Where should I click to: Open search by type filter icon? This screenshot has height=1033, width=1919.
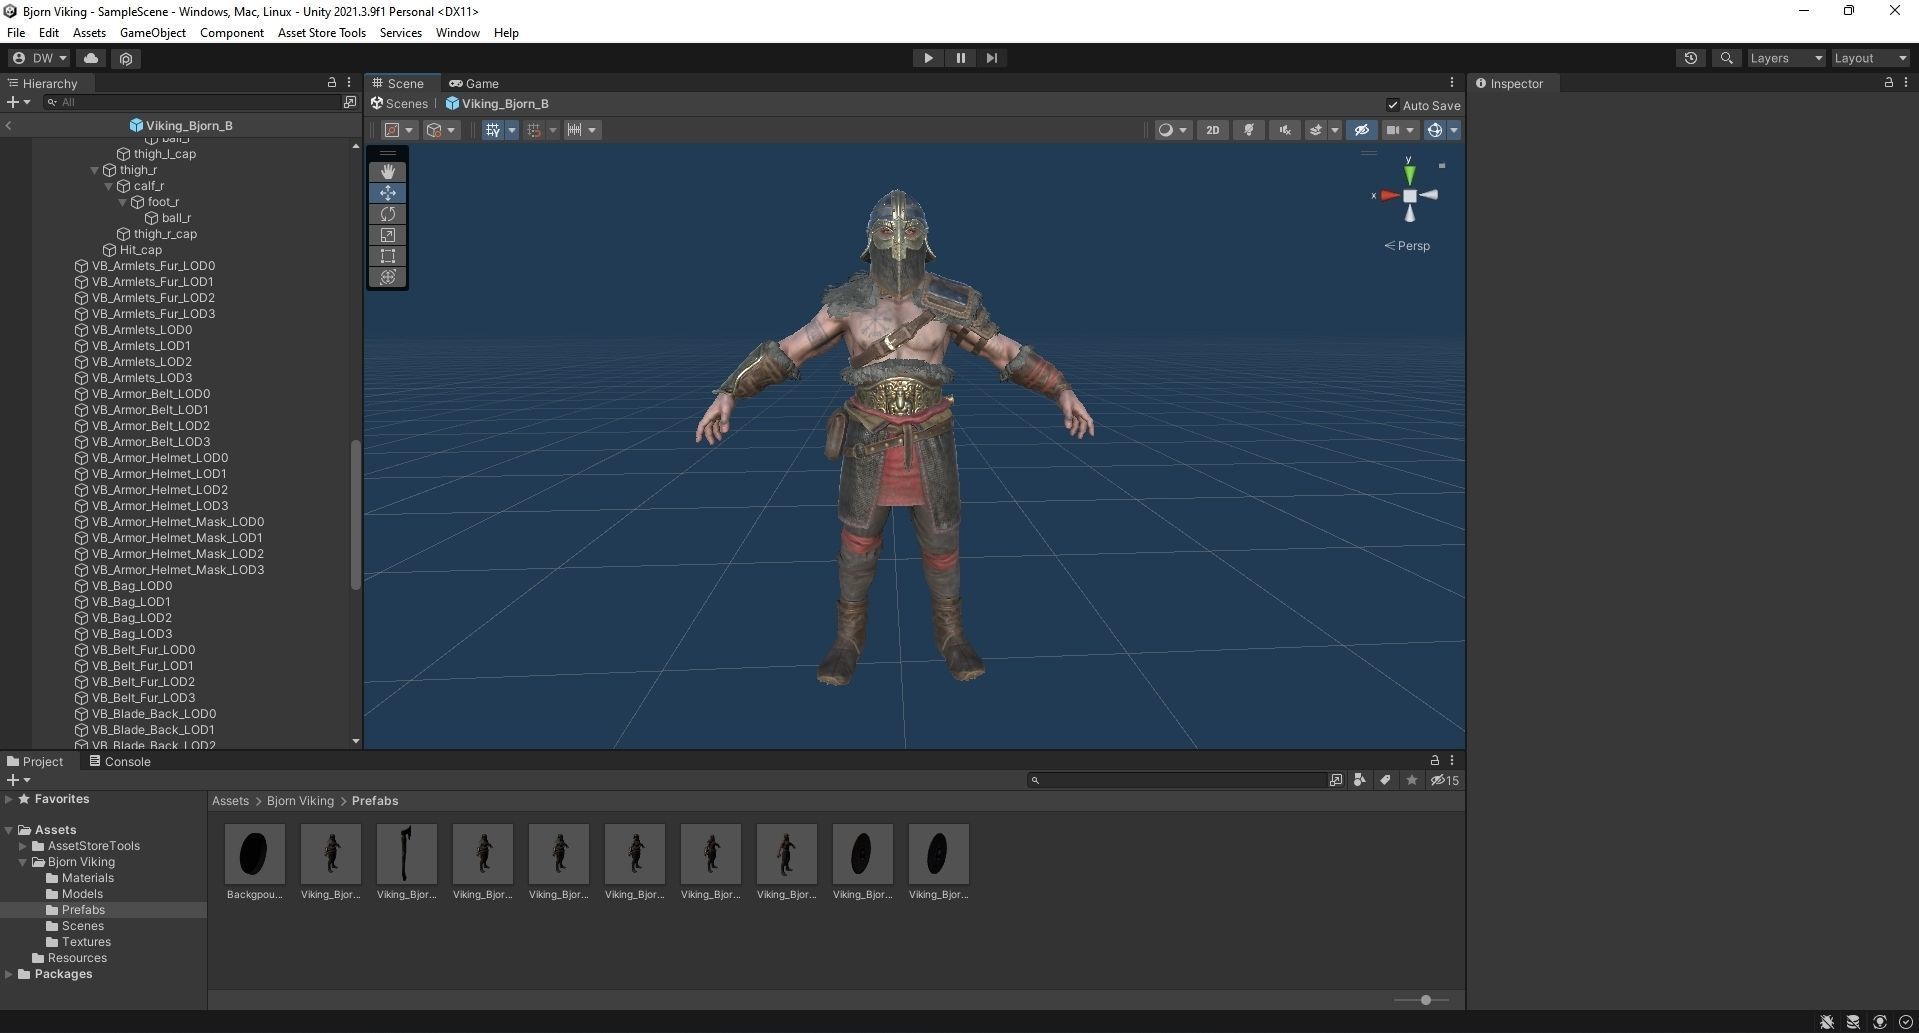[x=1360, y=781]
